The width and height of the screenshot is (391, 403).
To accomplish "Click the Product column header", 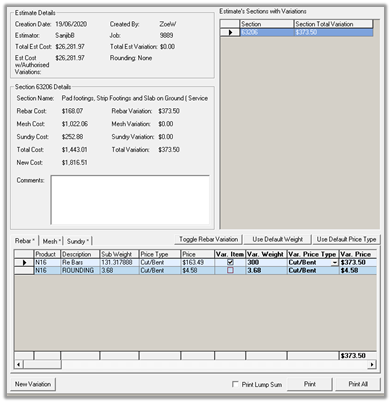I will pyautogui.click(x=47, y=254).
